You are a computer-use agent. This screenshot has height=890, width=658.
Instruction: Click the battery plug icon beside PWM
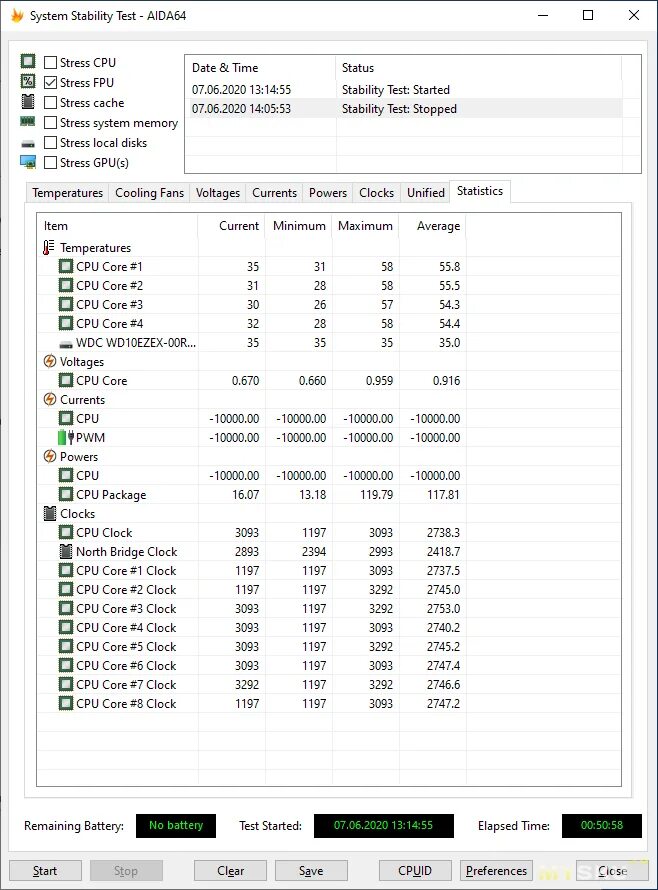66,437
